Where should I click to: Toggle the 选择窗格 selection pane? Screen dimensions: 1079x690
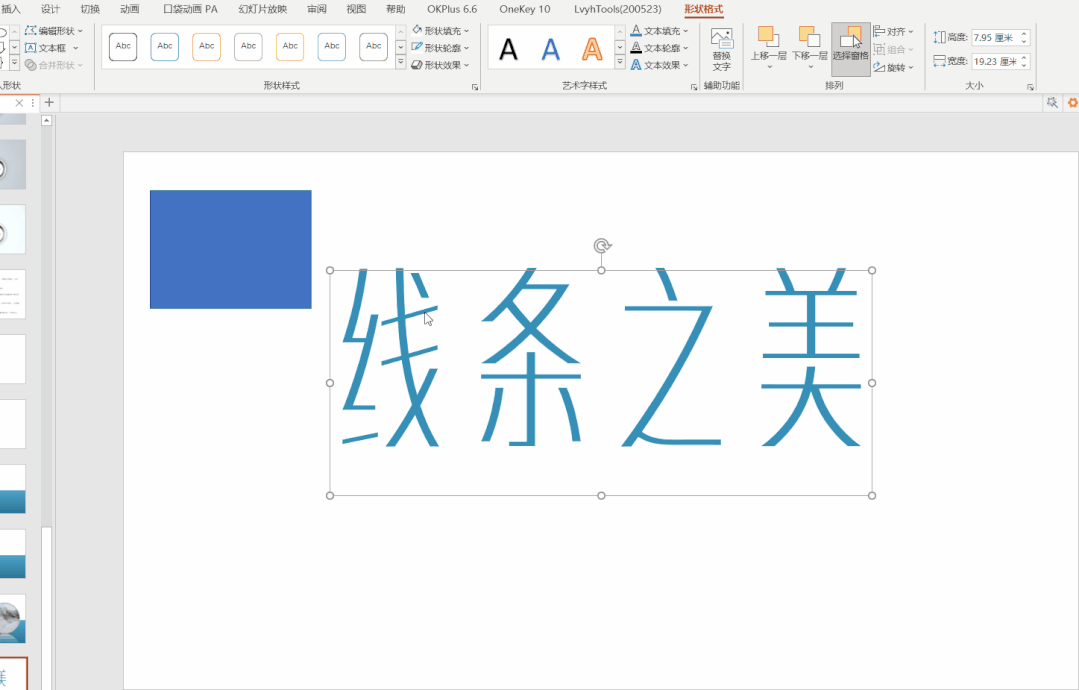coord(850,40)
